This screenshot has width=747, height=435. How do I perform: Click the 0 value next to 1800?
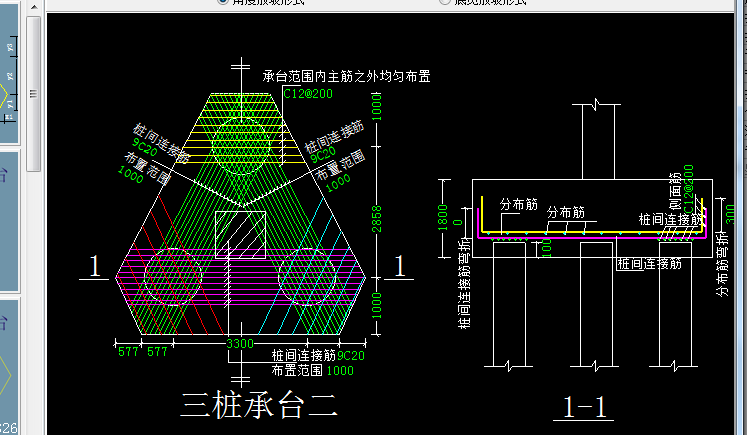[458, 222]
